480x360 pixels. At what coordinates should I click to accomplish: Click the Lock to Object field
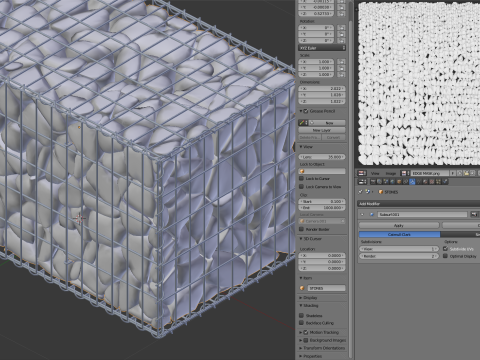click(x=322, y=171)
